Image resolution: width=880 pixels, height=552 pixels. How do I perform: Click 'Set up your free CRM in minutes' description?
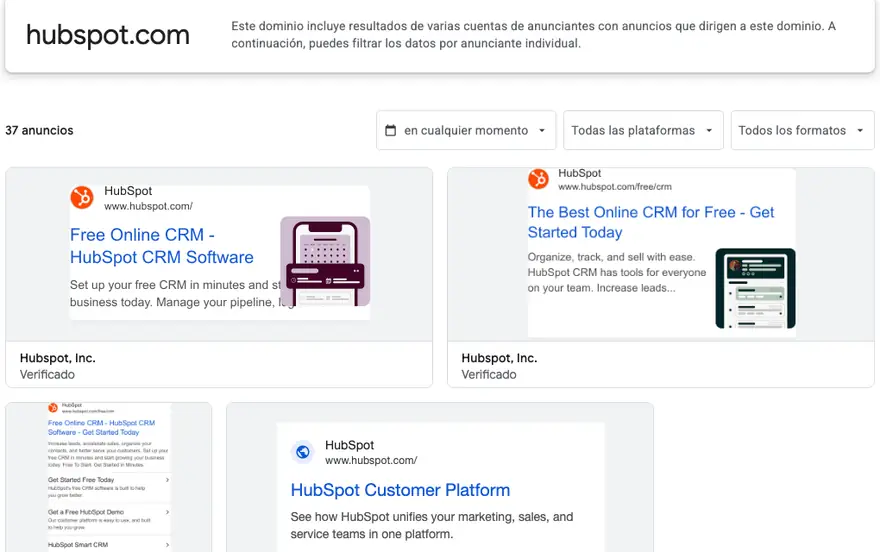pyautogui.click(x=175, y=293)
